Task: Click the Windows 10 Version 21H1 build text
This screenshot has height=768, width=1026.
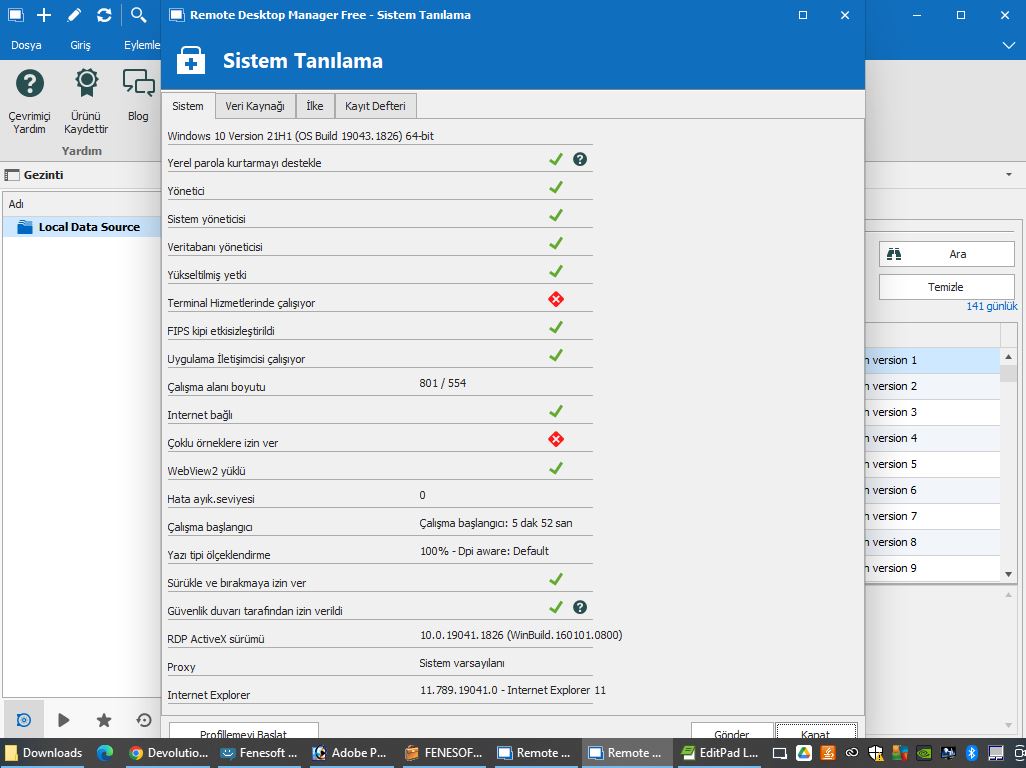Action: 300,136
